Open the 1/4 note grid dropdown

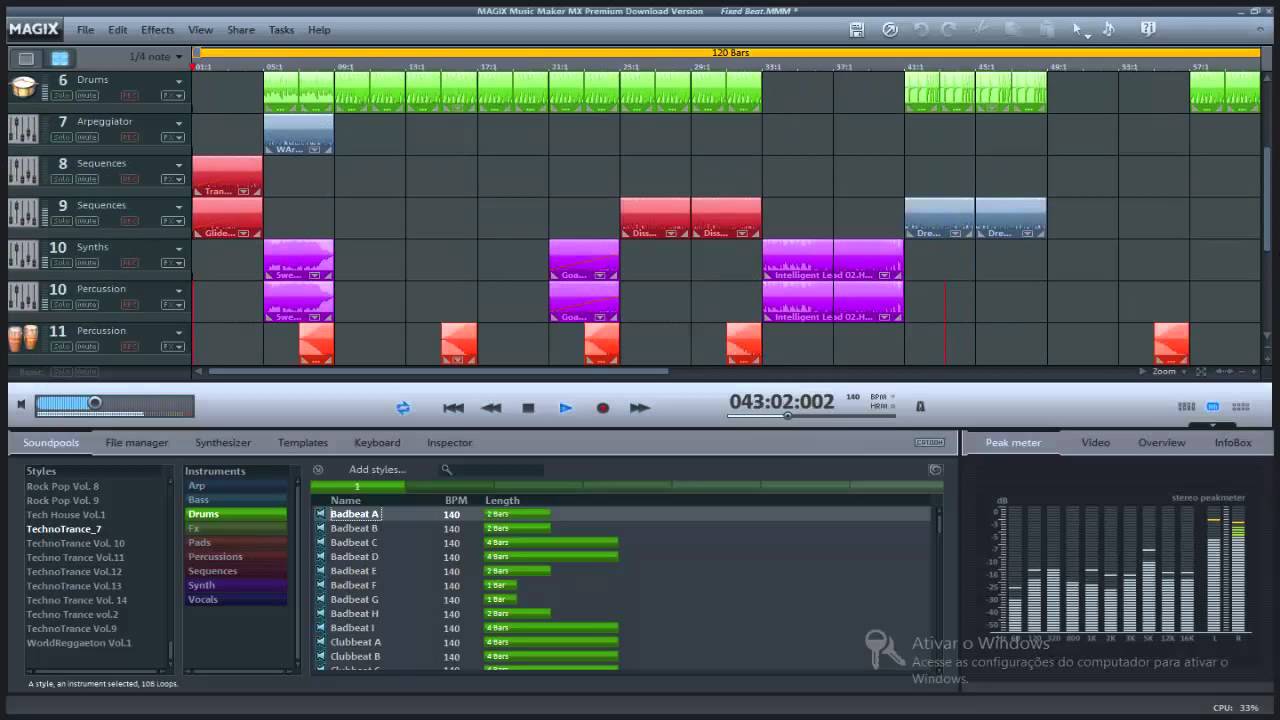tap(157, 57)
